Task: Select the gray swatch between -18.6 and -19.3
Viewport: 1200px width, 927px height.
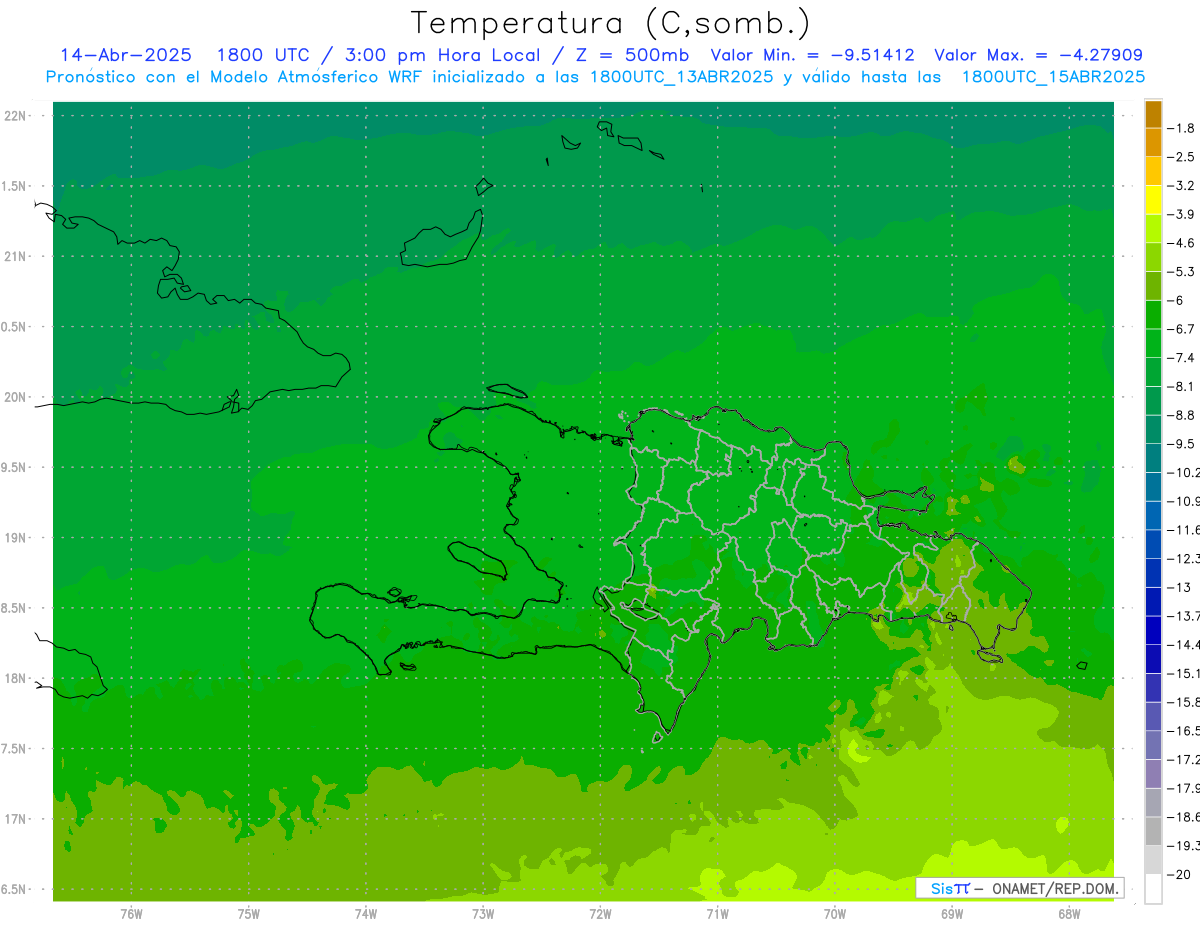Action: tap(1153, 831)
